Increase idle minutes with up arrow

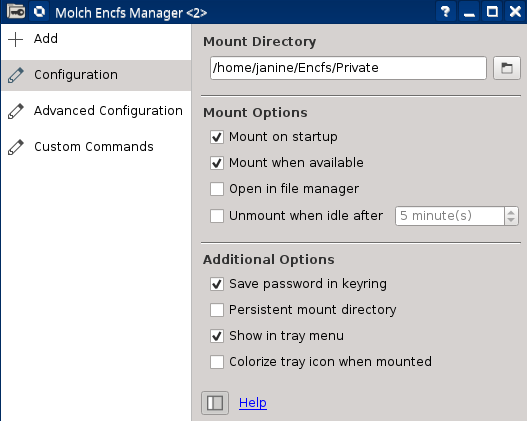pyautogui.click(x=511, y=212)
